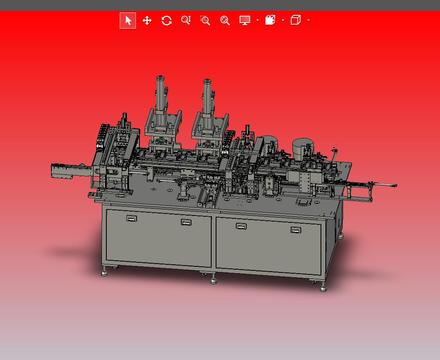The image size is (440, 360).
Task: Activate the Select arrow cursor tool
Action: [128, 21]
